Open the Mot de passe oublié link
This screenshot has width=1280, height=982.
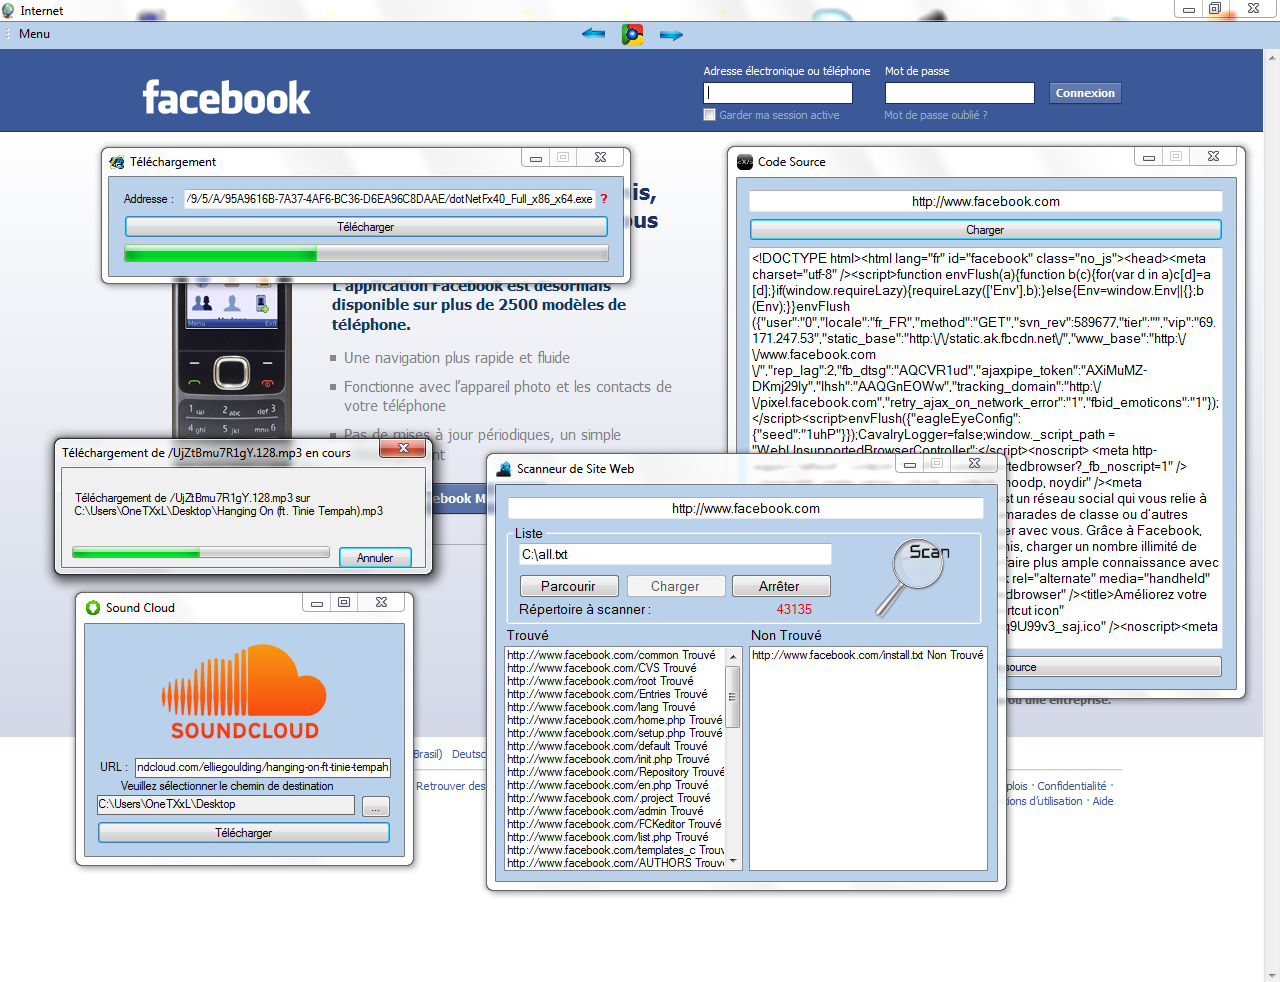tap(935, 115)
